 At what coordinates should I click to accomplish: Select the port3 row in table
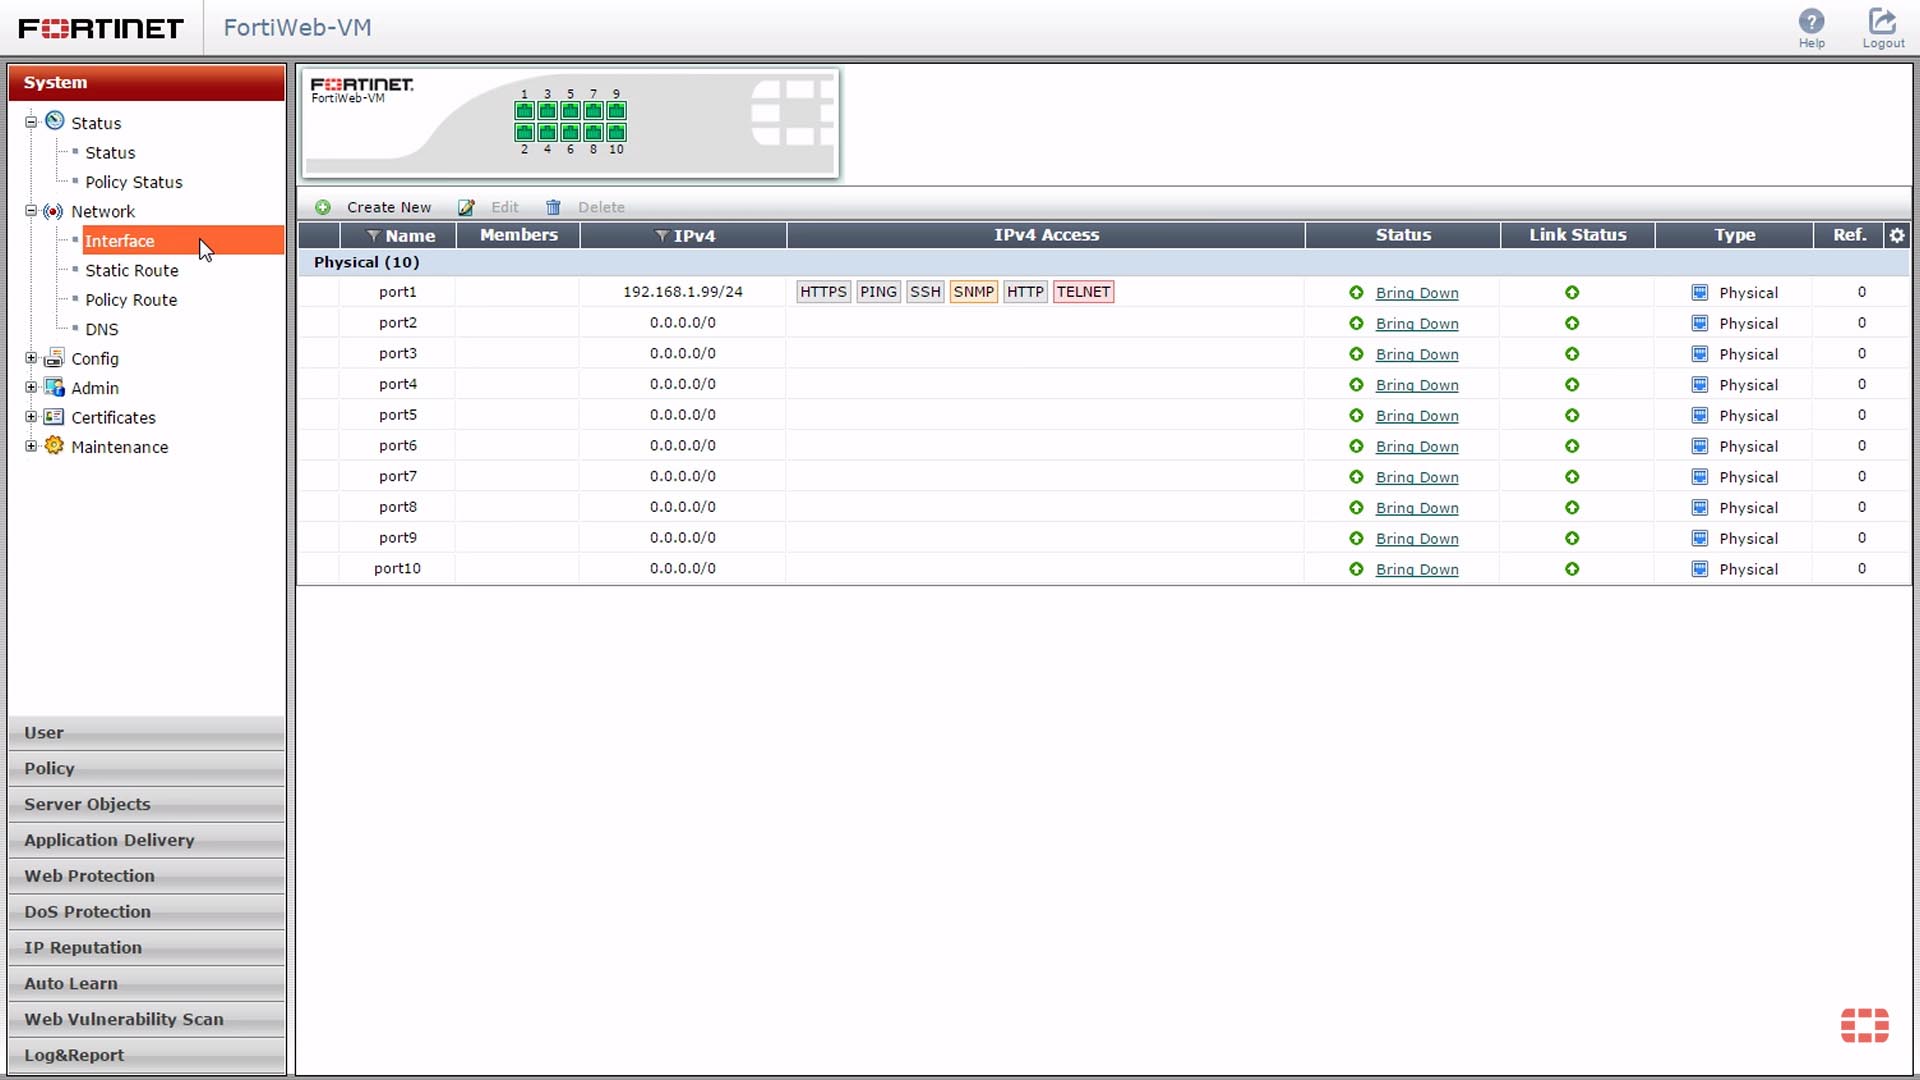(397, 354)
